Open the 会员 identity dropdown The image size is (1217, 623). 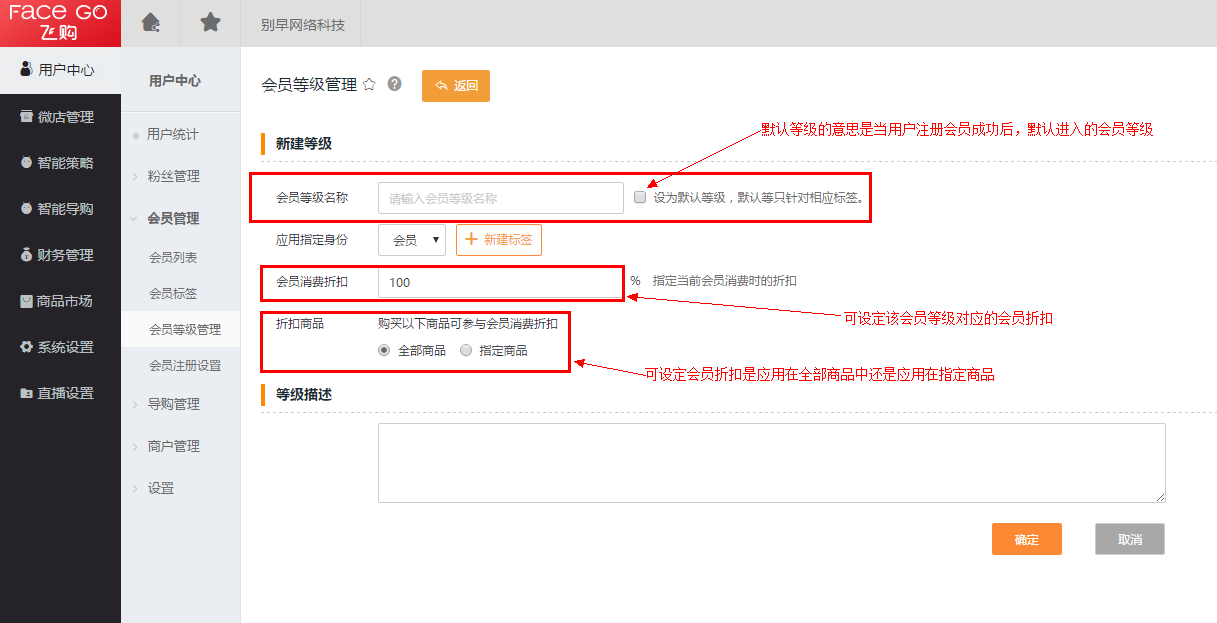(x=412, y=240)
